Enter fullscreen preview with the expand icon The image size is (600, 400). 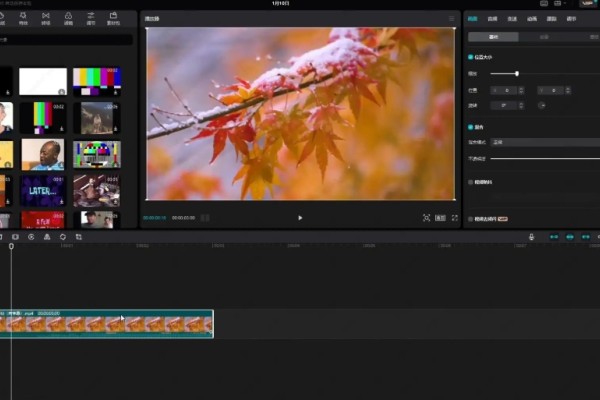click(x=455, y=218)
